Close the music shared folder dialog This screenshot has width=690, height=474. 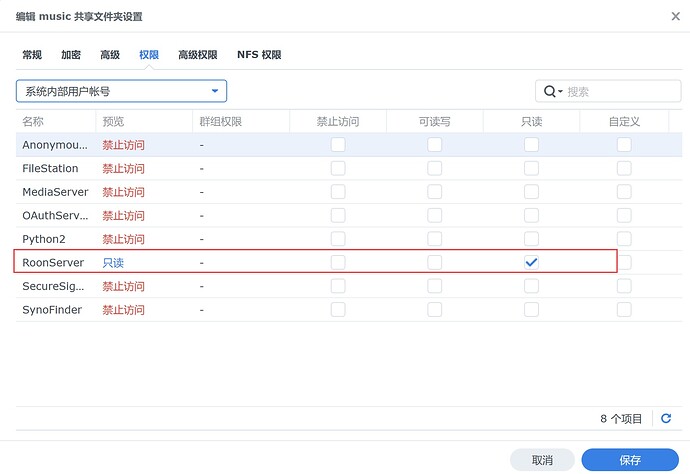pos(675,16)
